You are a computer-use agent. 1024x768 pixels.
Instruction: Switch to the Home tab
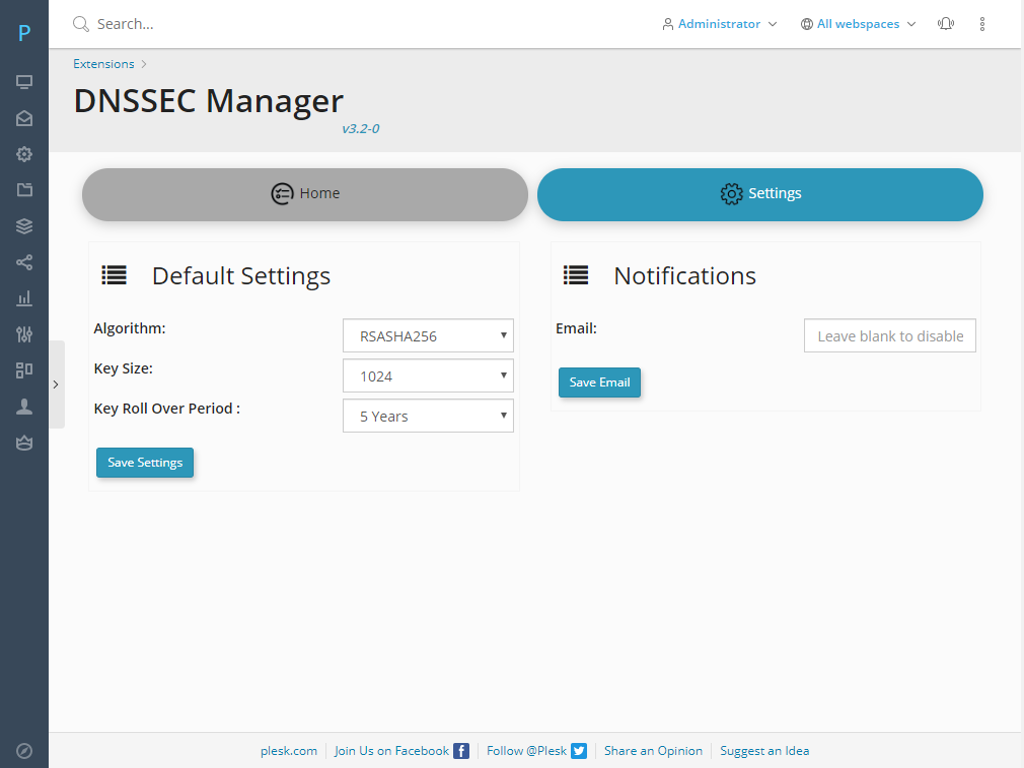[305, 194]
